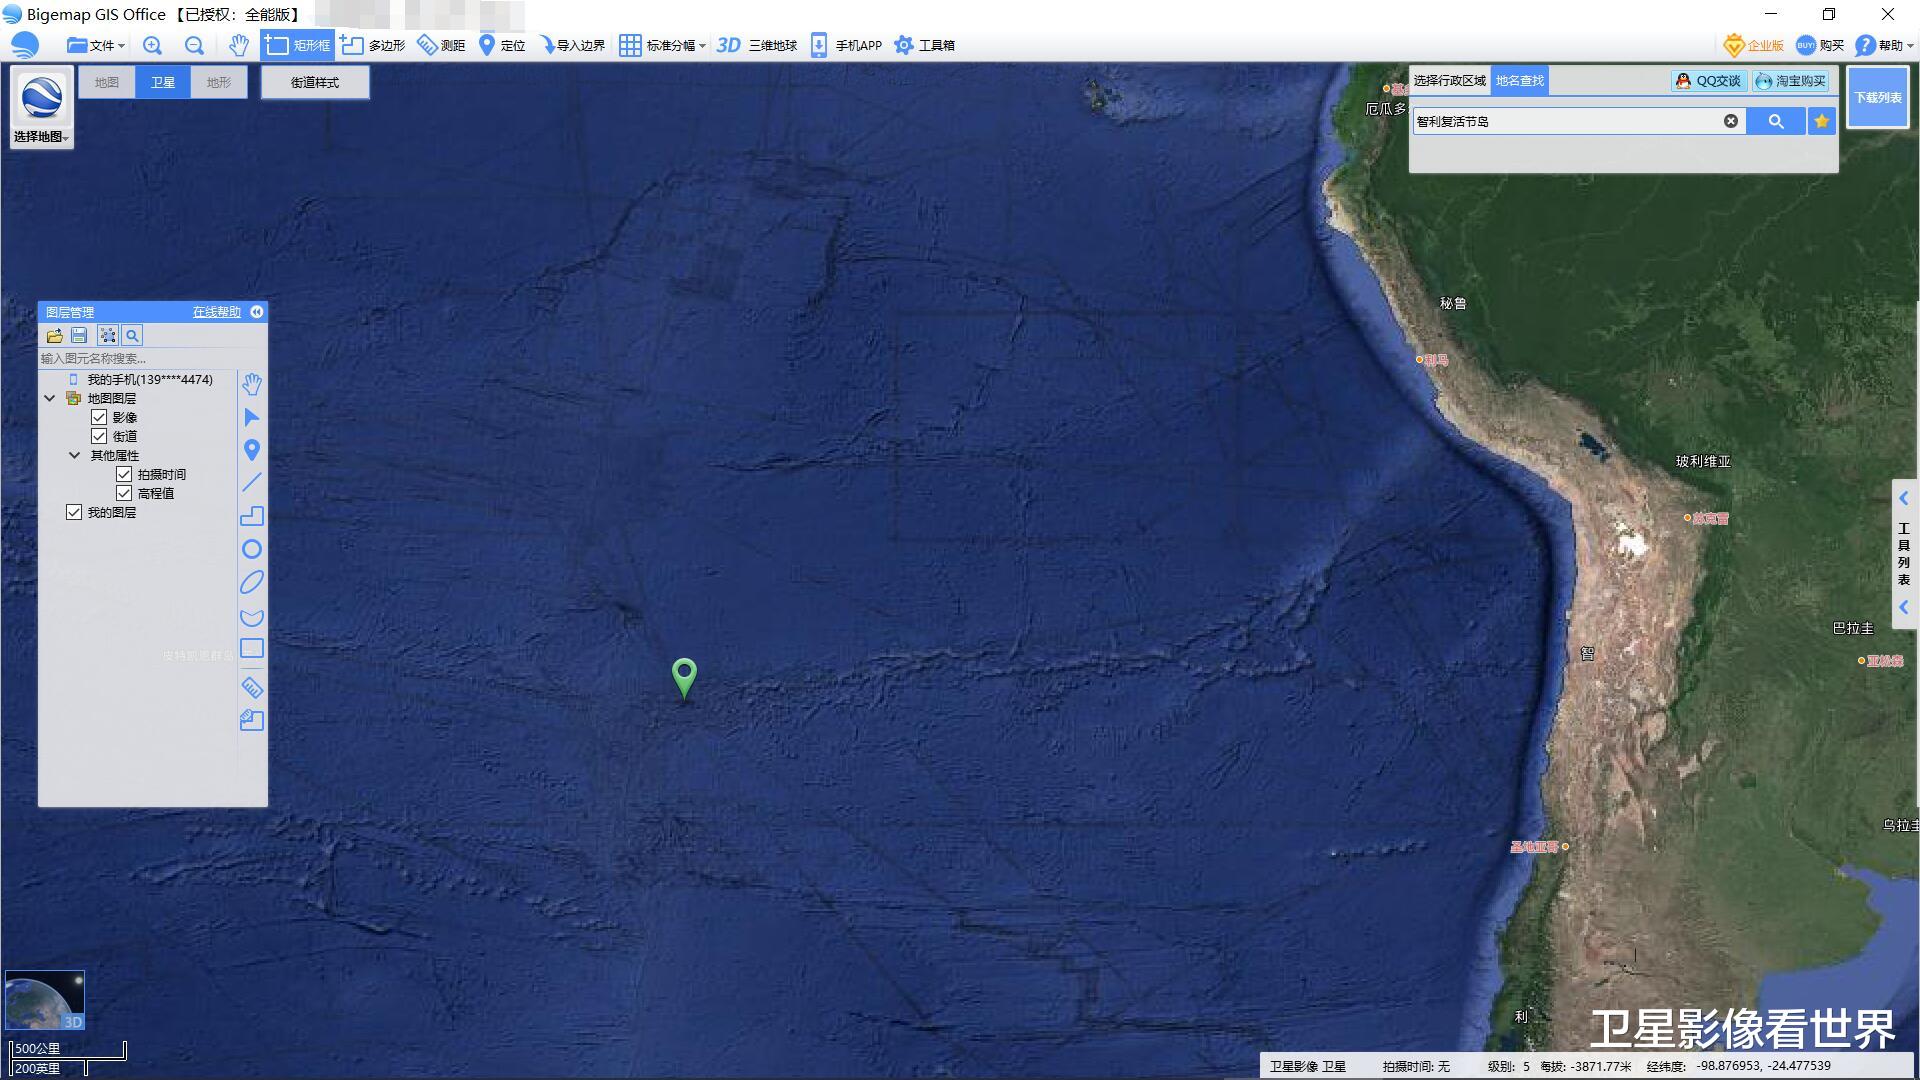
Task: Activate the pan hand tool in toolbar
Action: 238,45
